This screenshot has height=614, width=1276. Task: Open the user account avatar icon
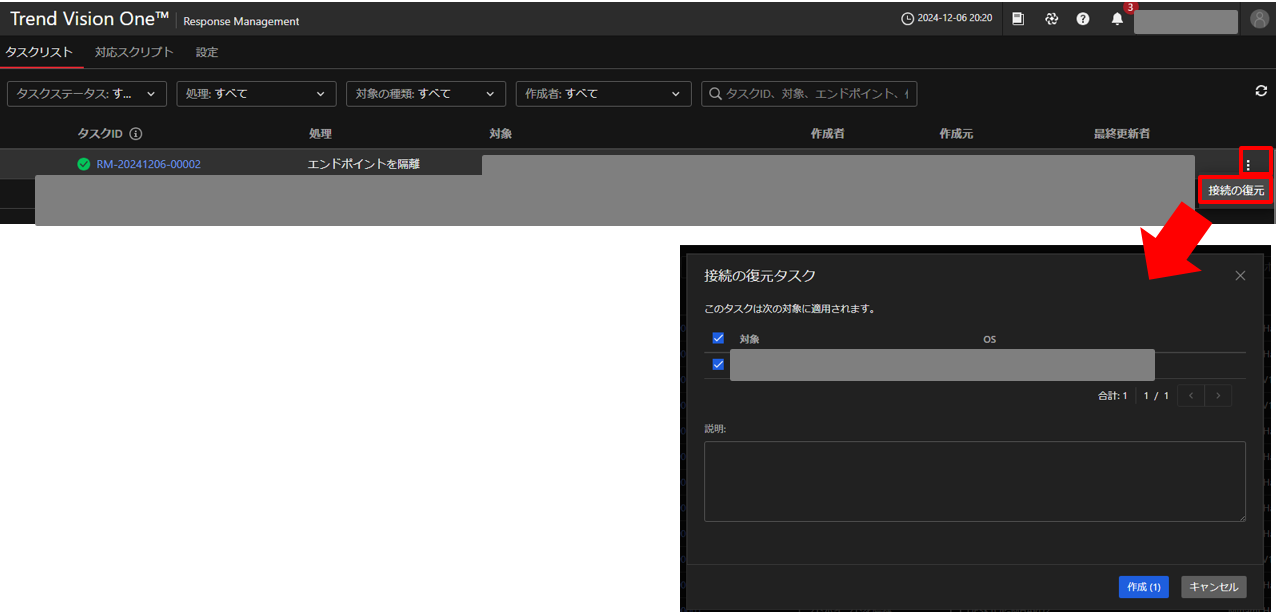pos(1259,19)
